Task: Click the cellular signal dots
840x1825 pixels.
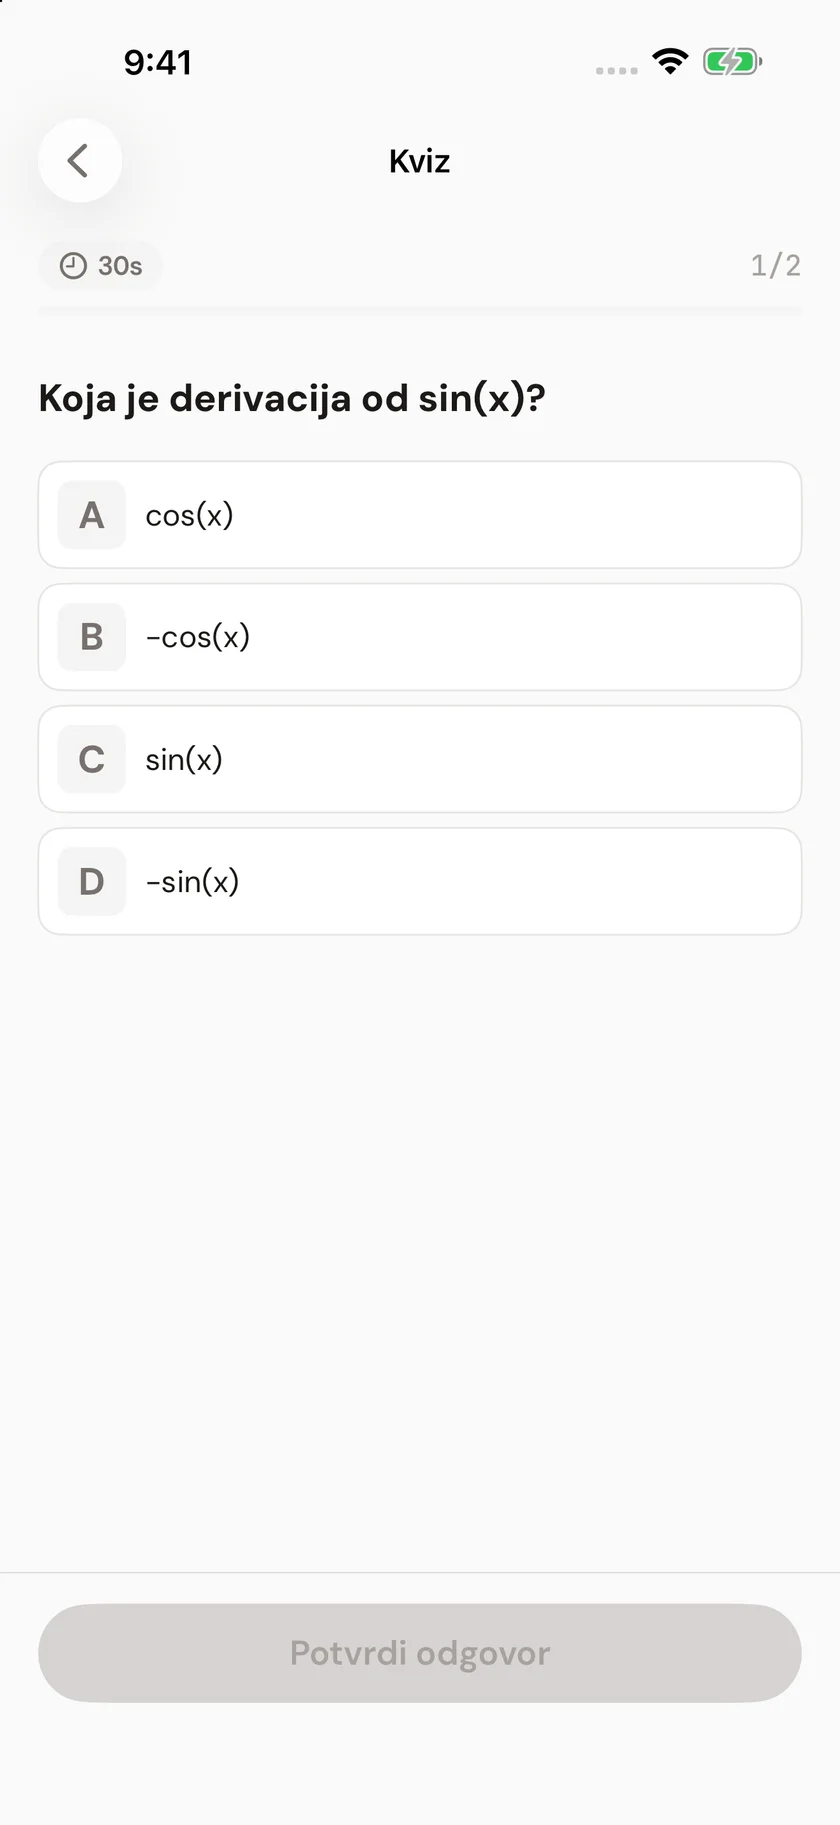Action: [616, 71]
